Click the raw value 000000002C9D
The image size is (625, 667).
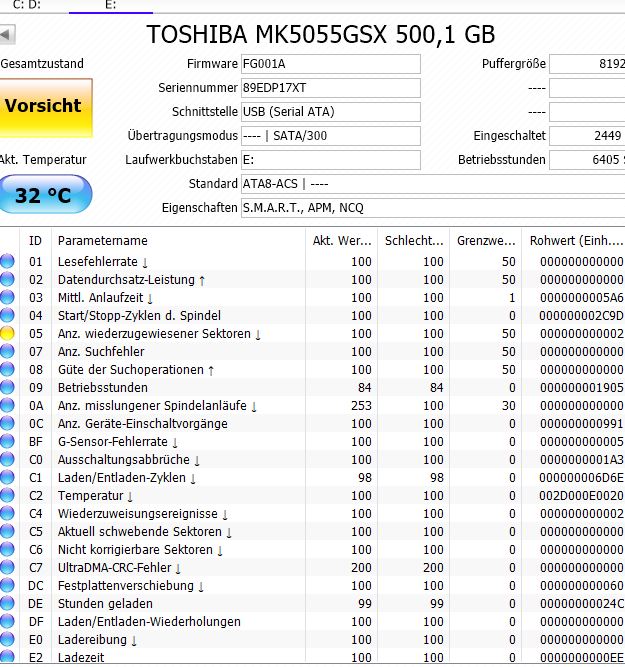click(x=581, y=315)
